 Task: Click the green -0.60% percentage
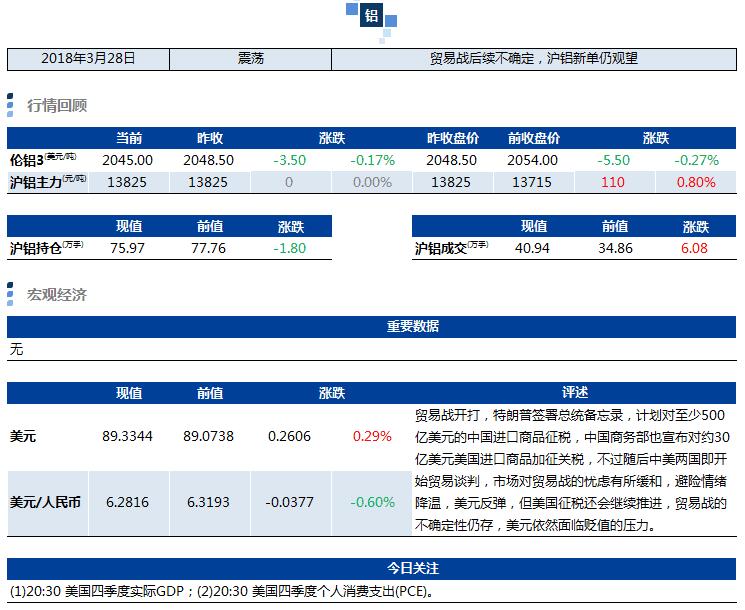coord(372,502)
